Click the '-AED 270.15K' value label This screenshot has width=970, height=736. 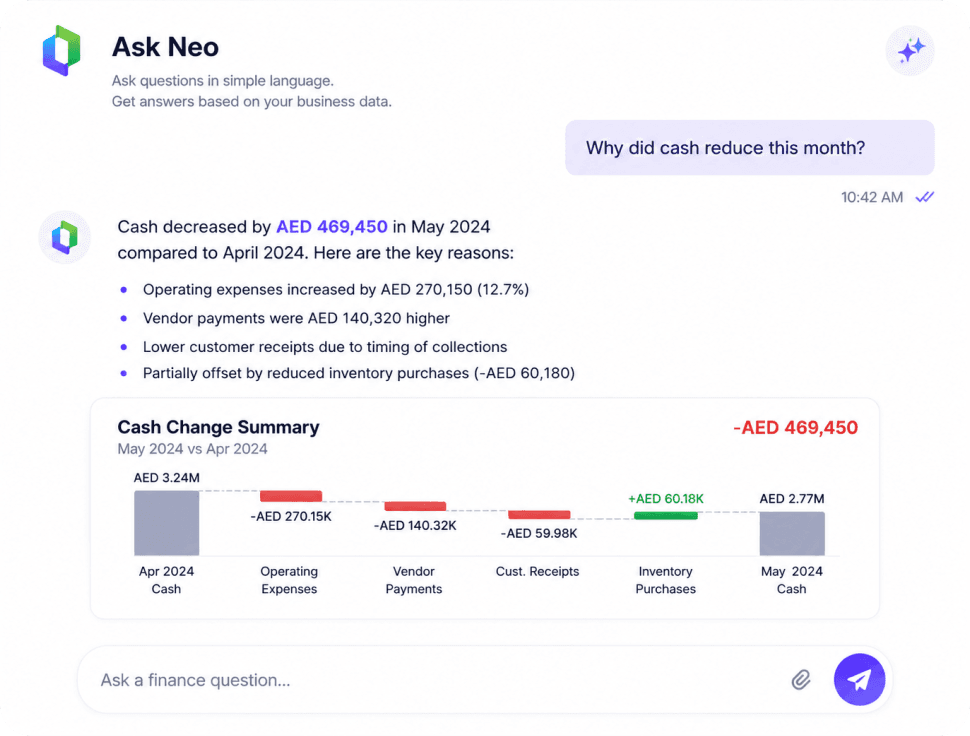(x=291, y=516)
